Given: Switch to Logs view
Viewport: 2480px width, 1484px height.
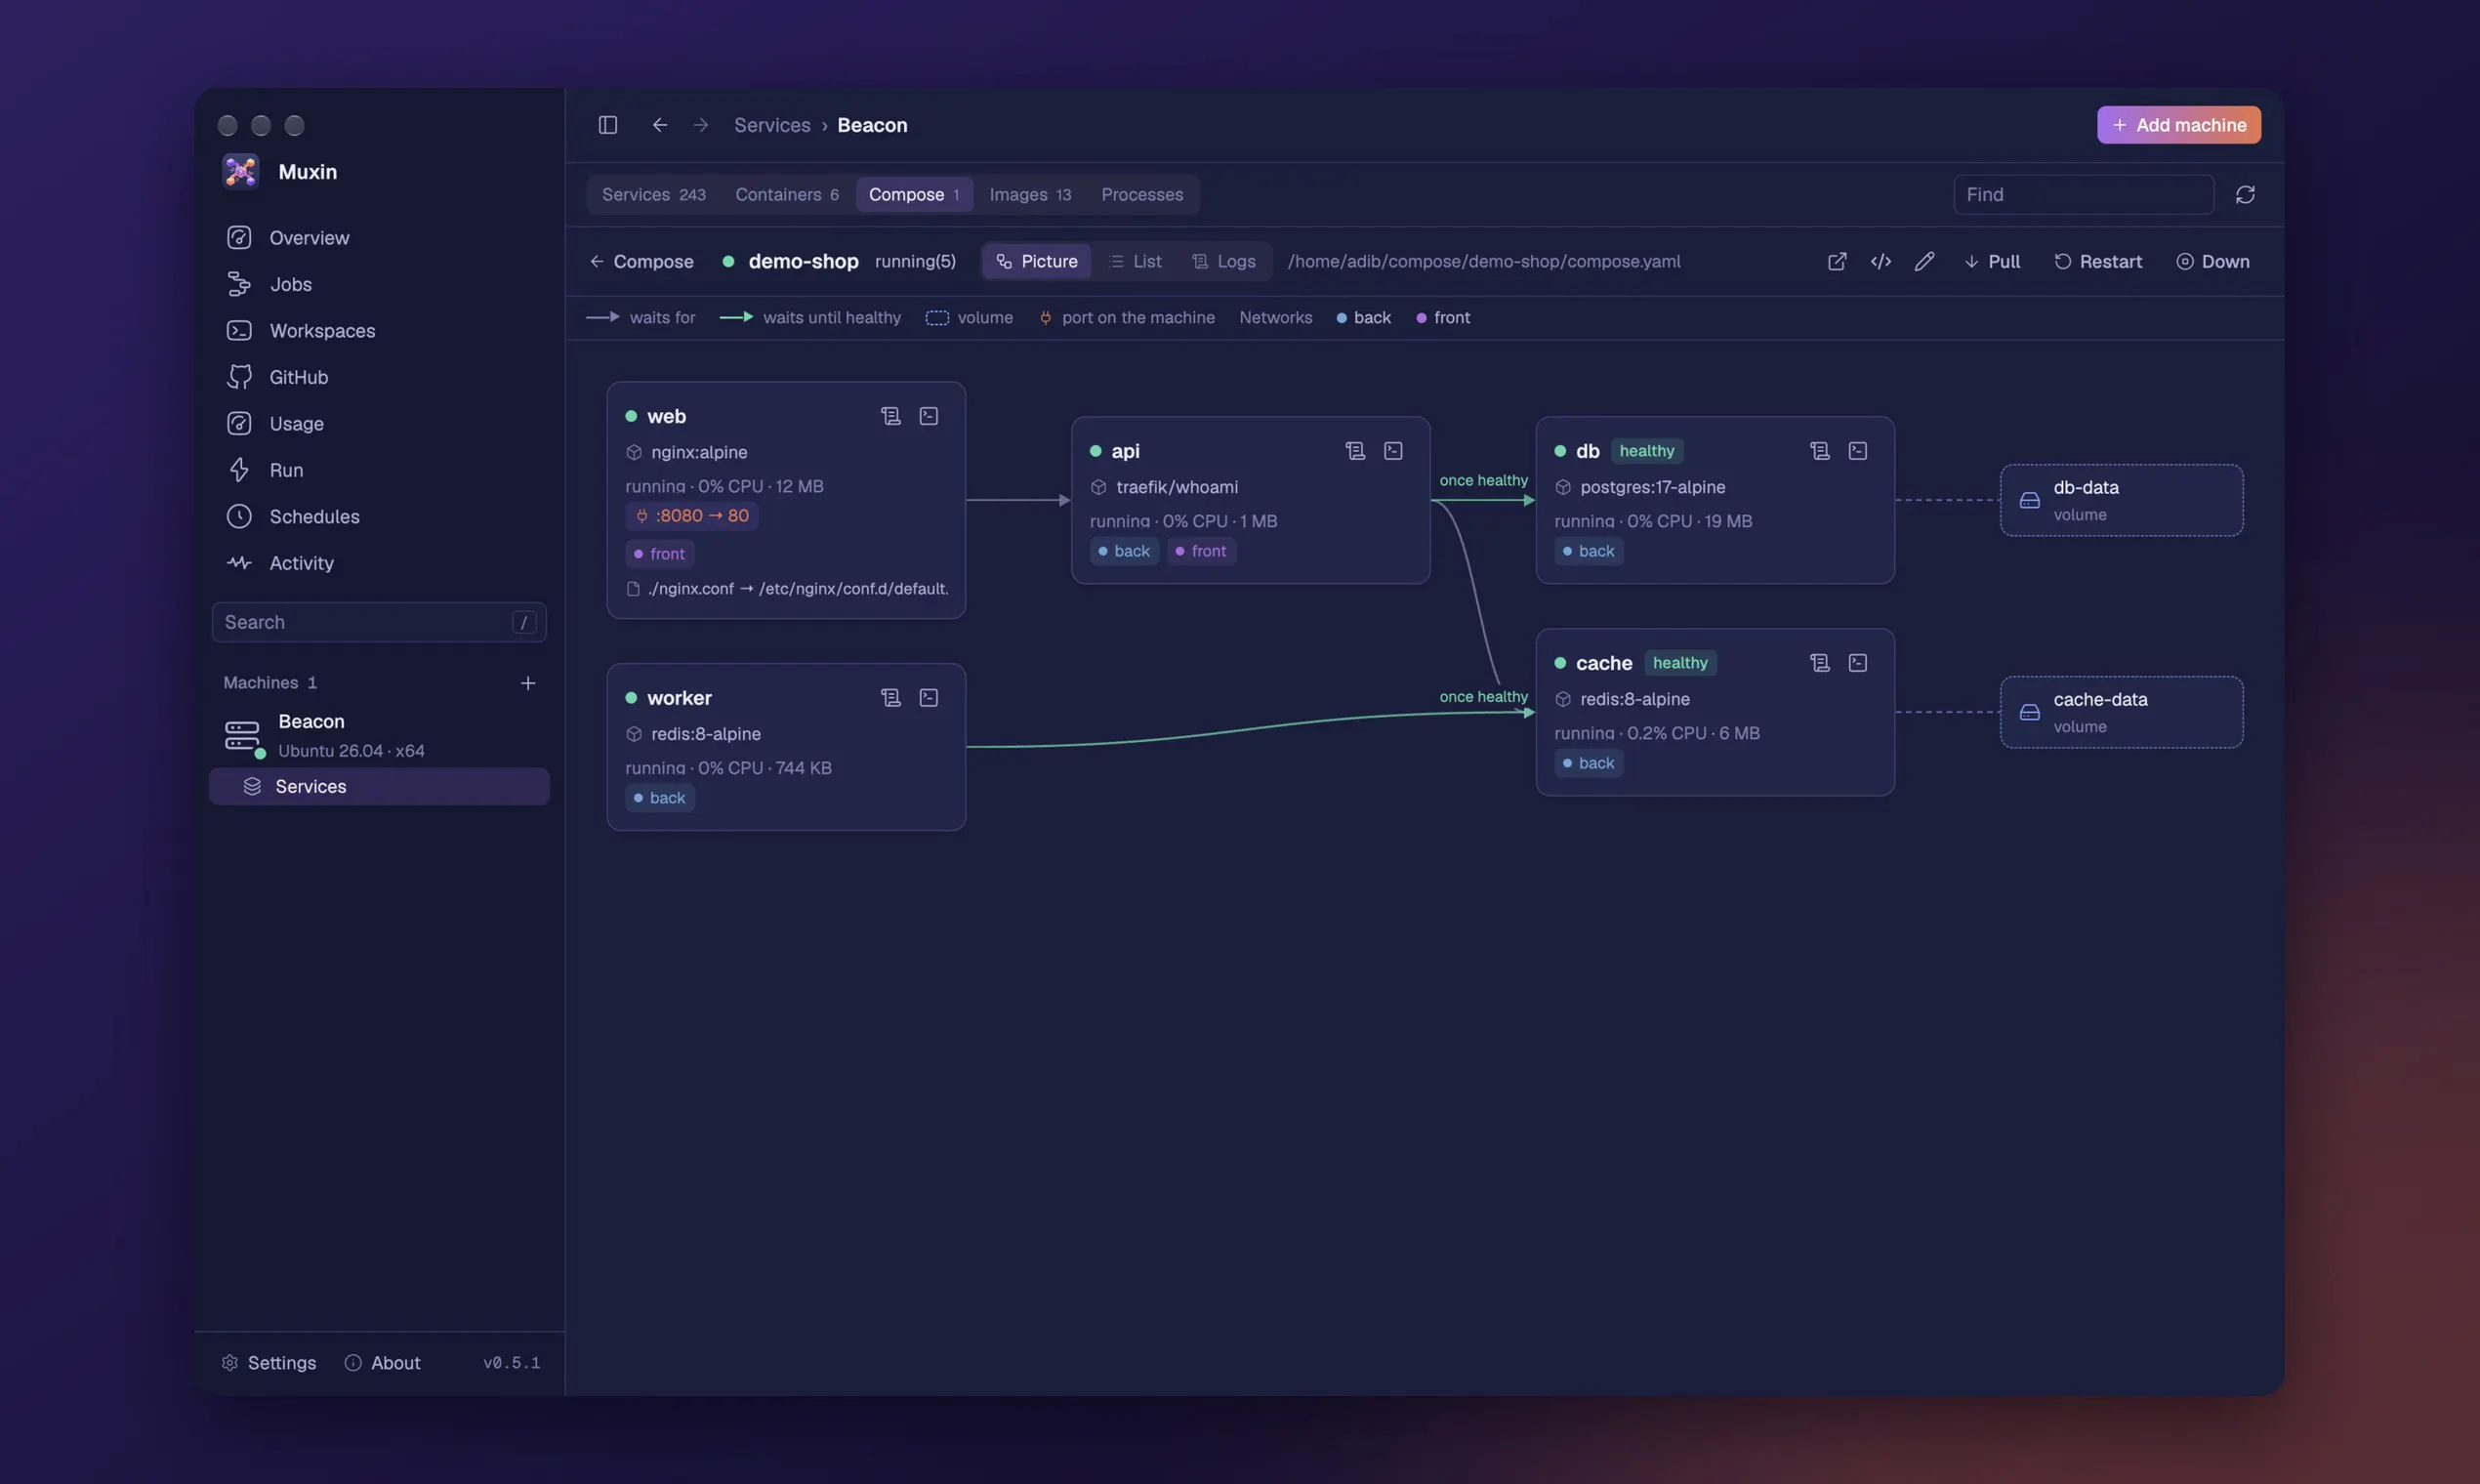Looking at the screenshot, I should 1223,261.
